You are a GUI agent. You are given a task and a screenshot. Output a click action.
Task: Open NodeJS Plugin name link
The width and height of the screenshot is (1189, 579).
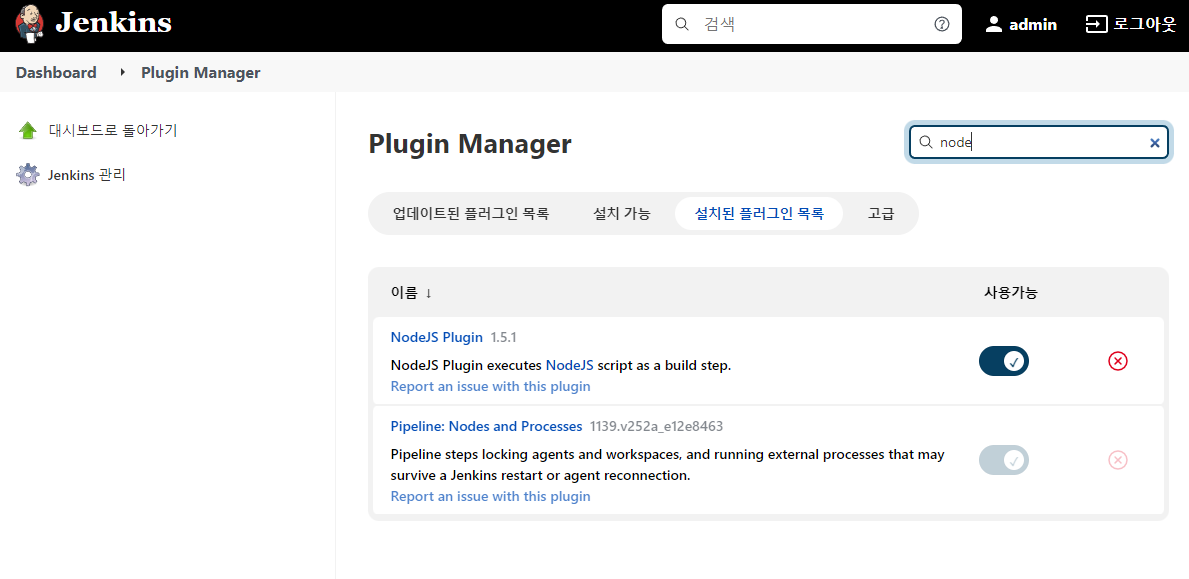437,337
